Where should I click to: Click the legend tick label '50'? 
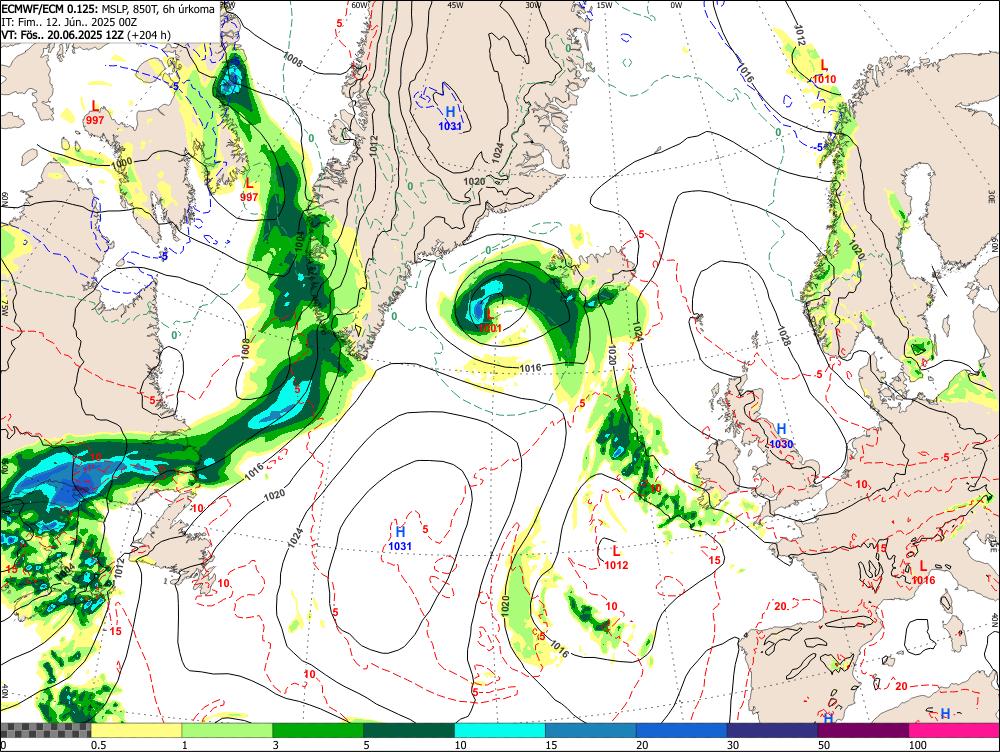tap(824, 745)
